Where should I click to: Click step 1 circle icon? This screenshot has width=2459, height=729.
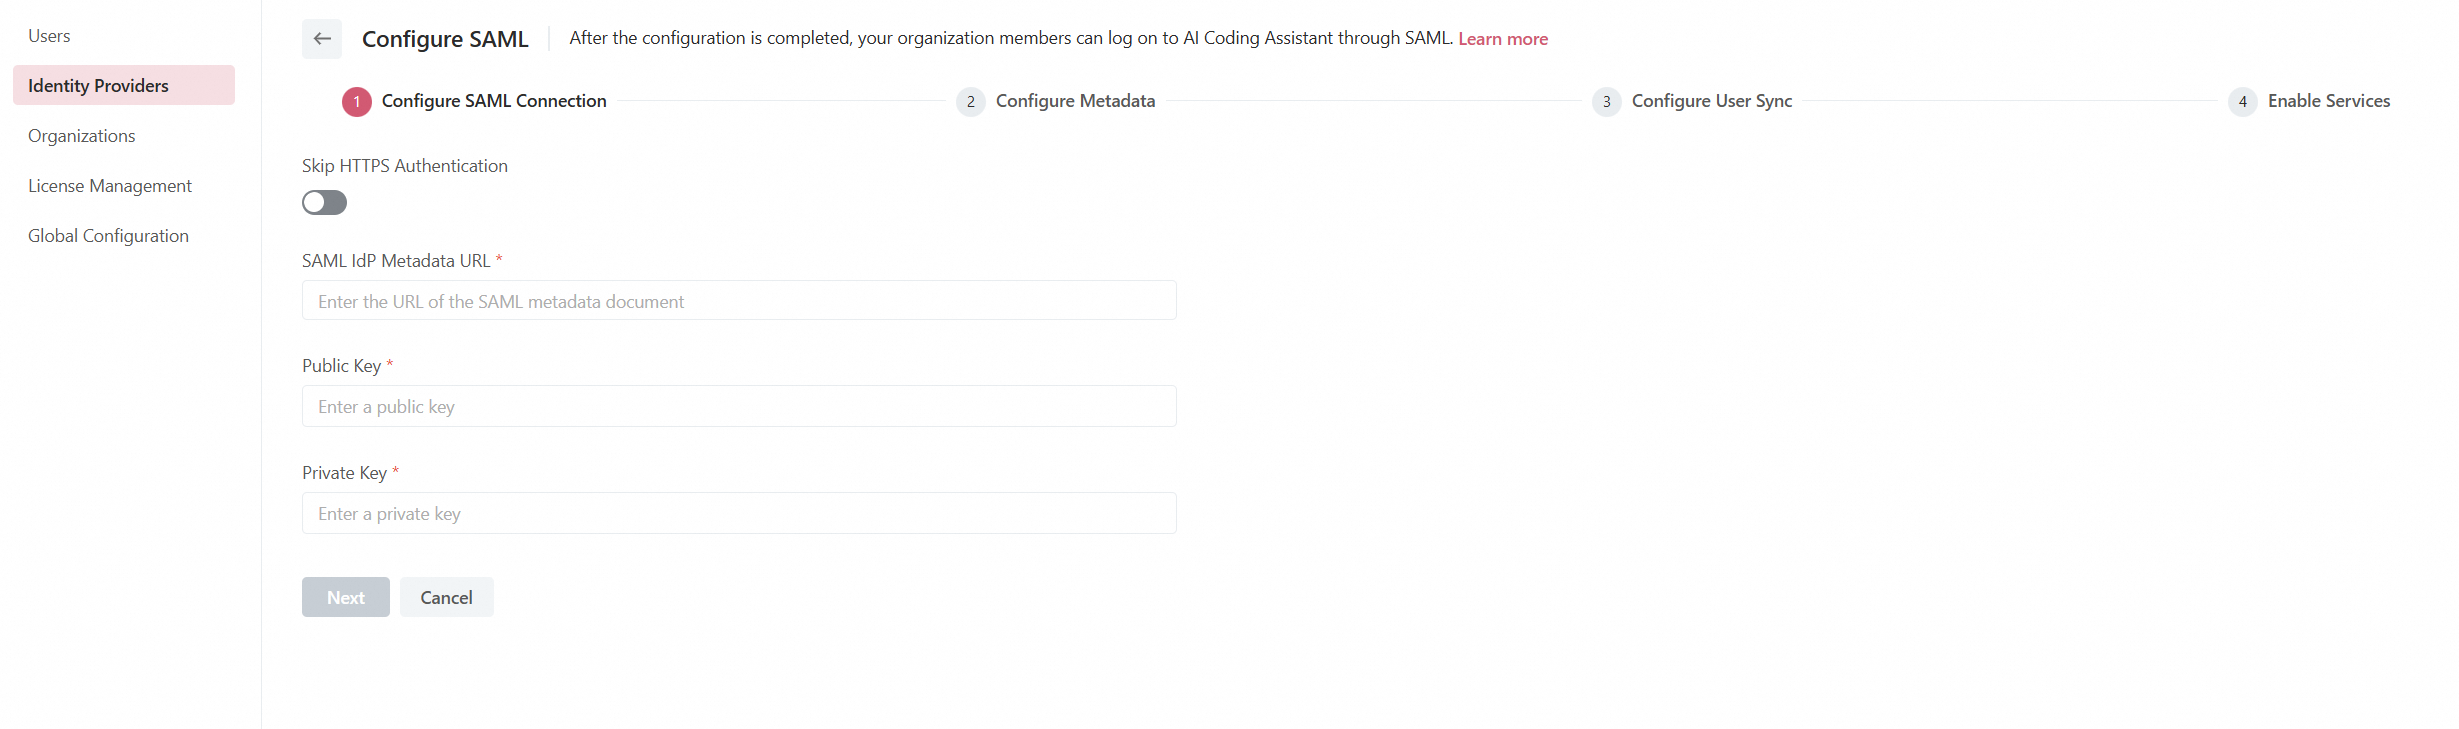click(357, 102)
